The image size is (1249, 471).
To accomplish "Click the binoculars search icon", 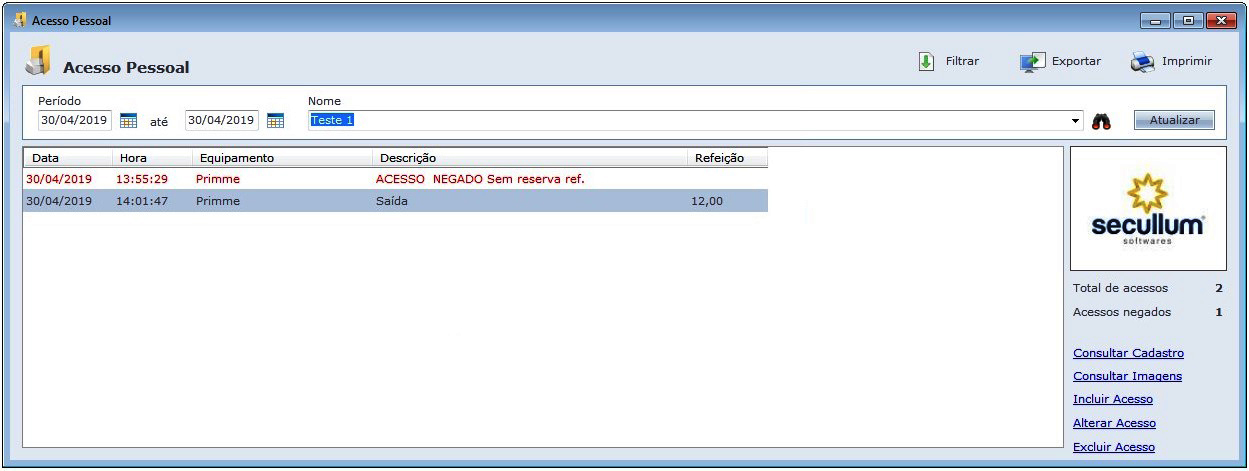I will tap(1102, 121).
